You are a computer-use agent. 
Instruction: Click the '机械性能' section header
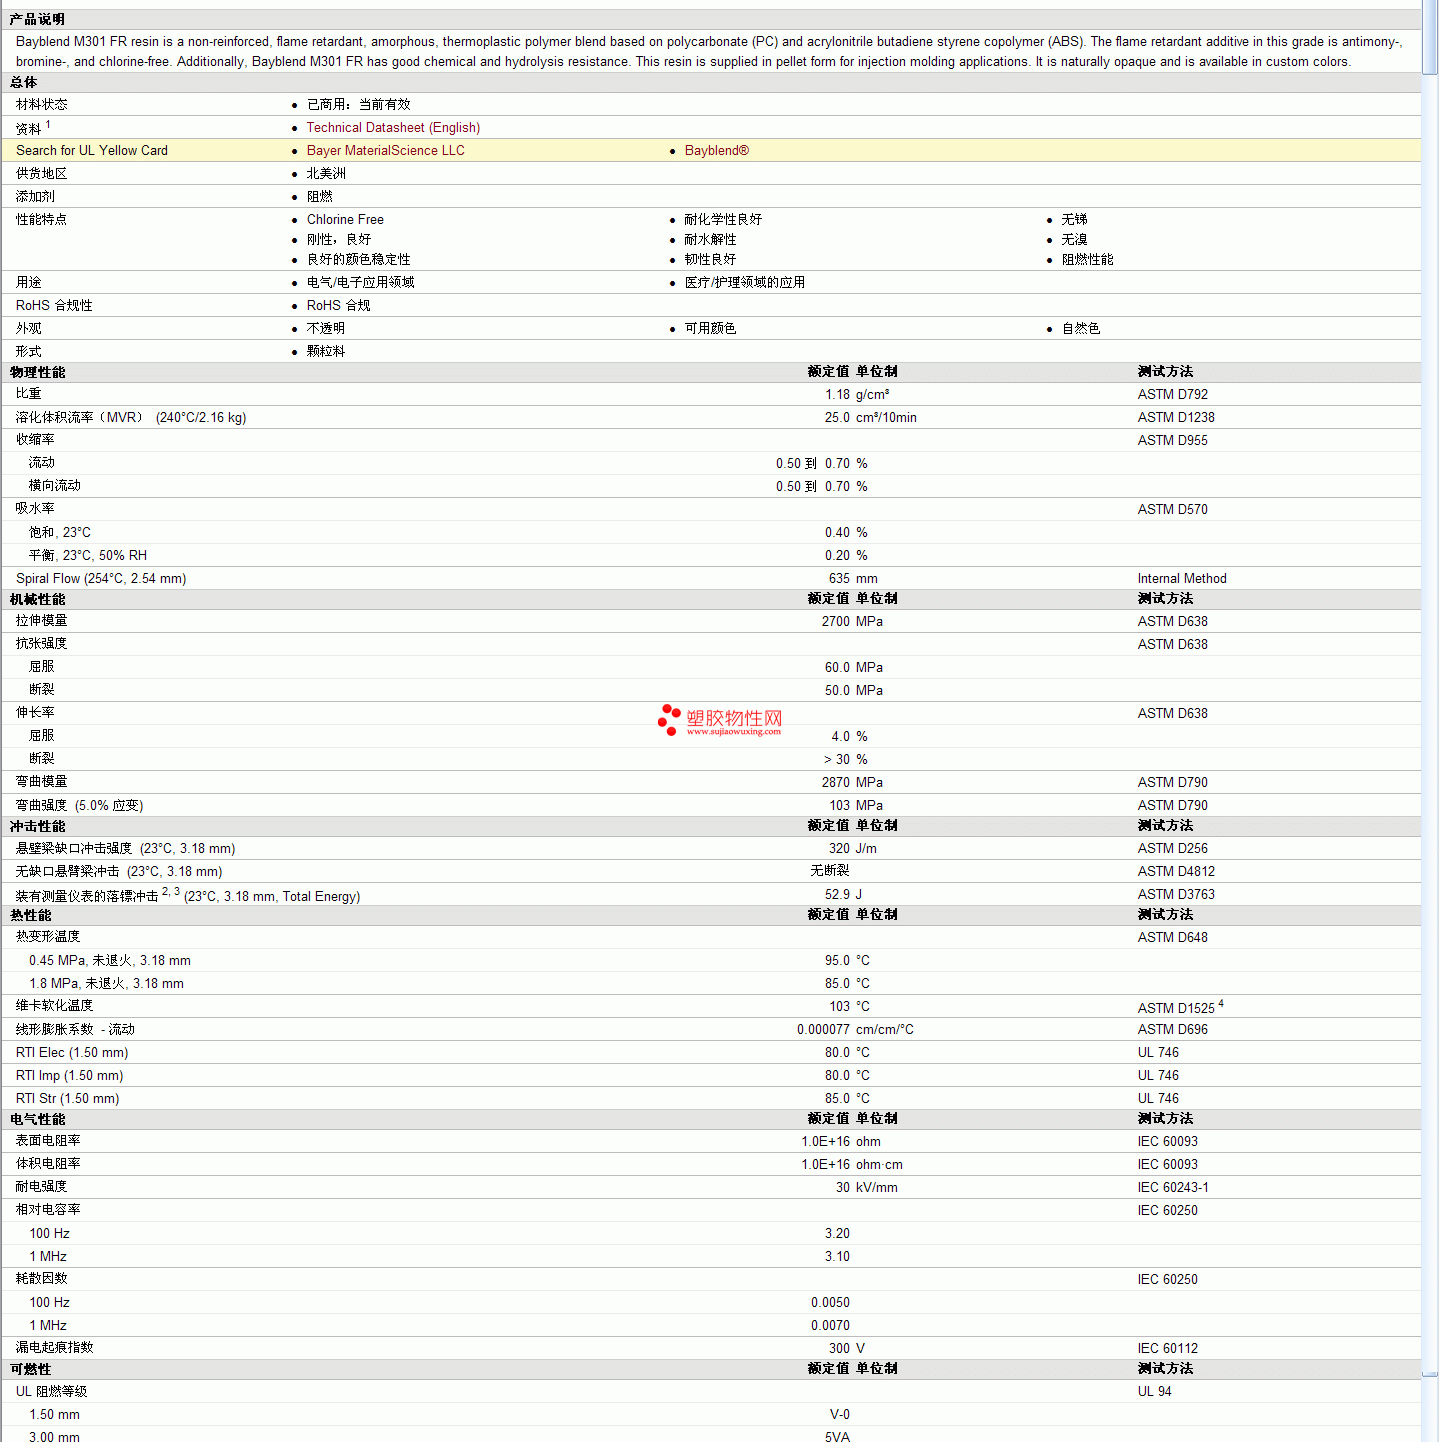[x=38, y=600]
